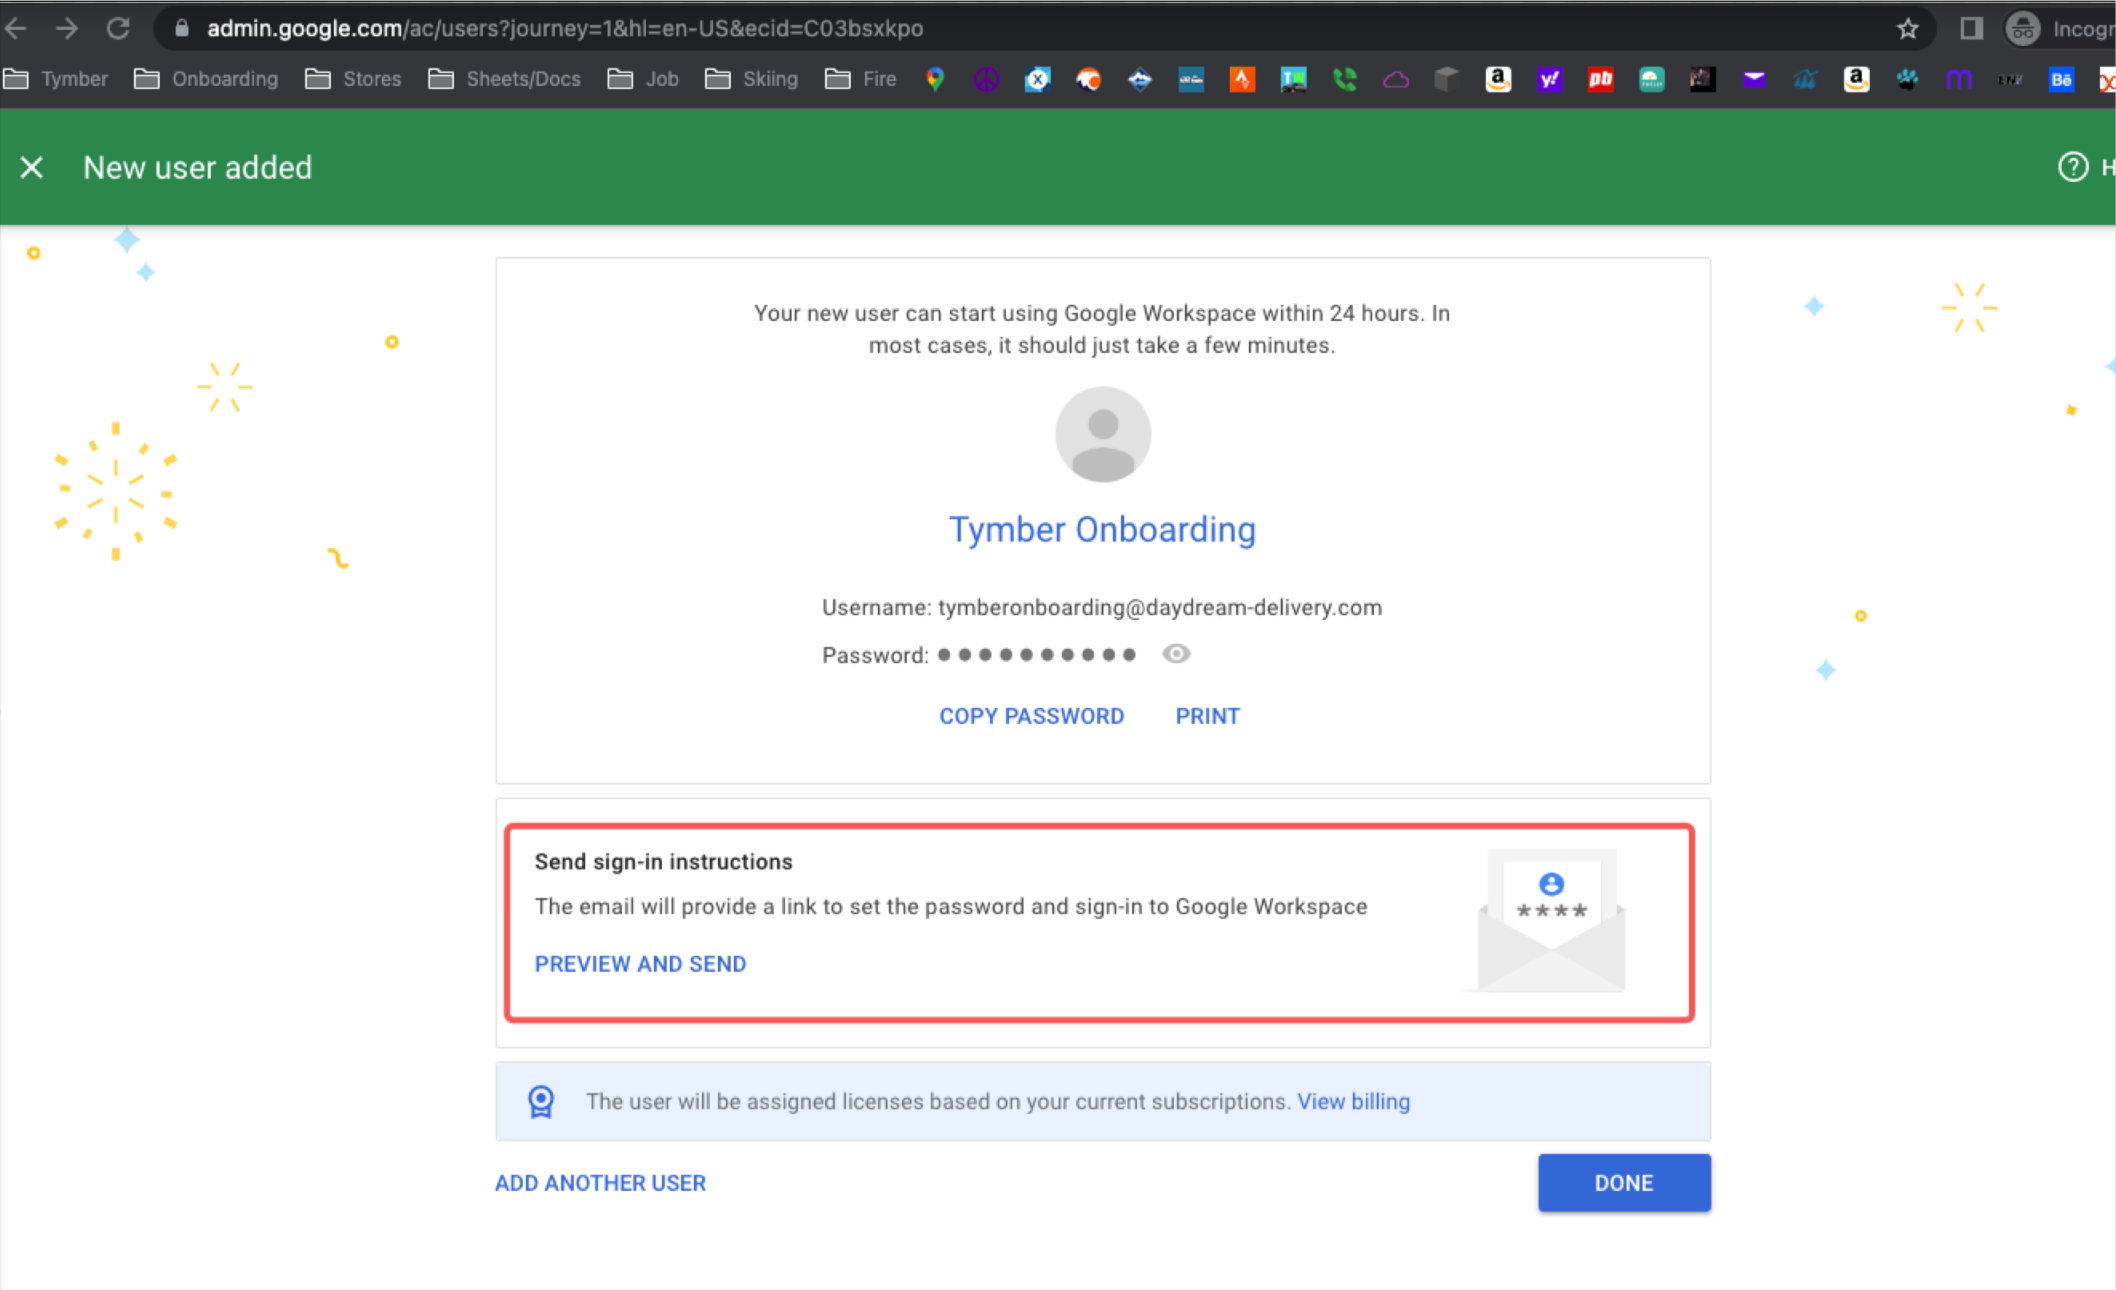2116x1290 pixels.
Task: Reload the current page
Action: point(118,28)
